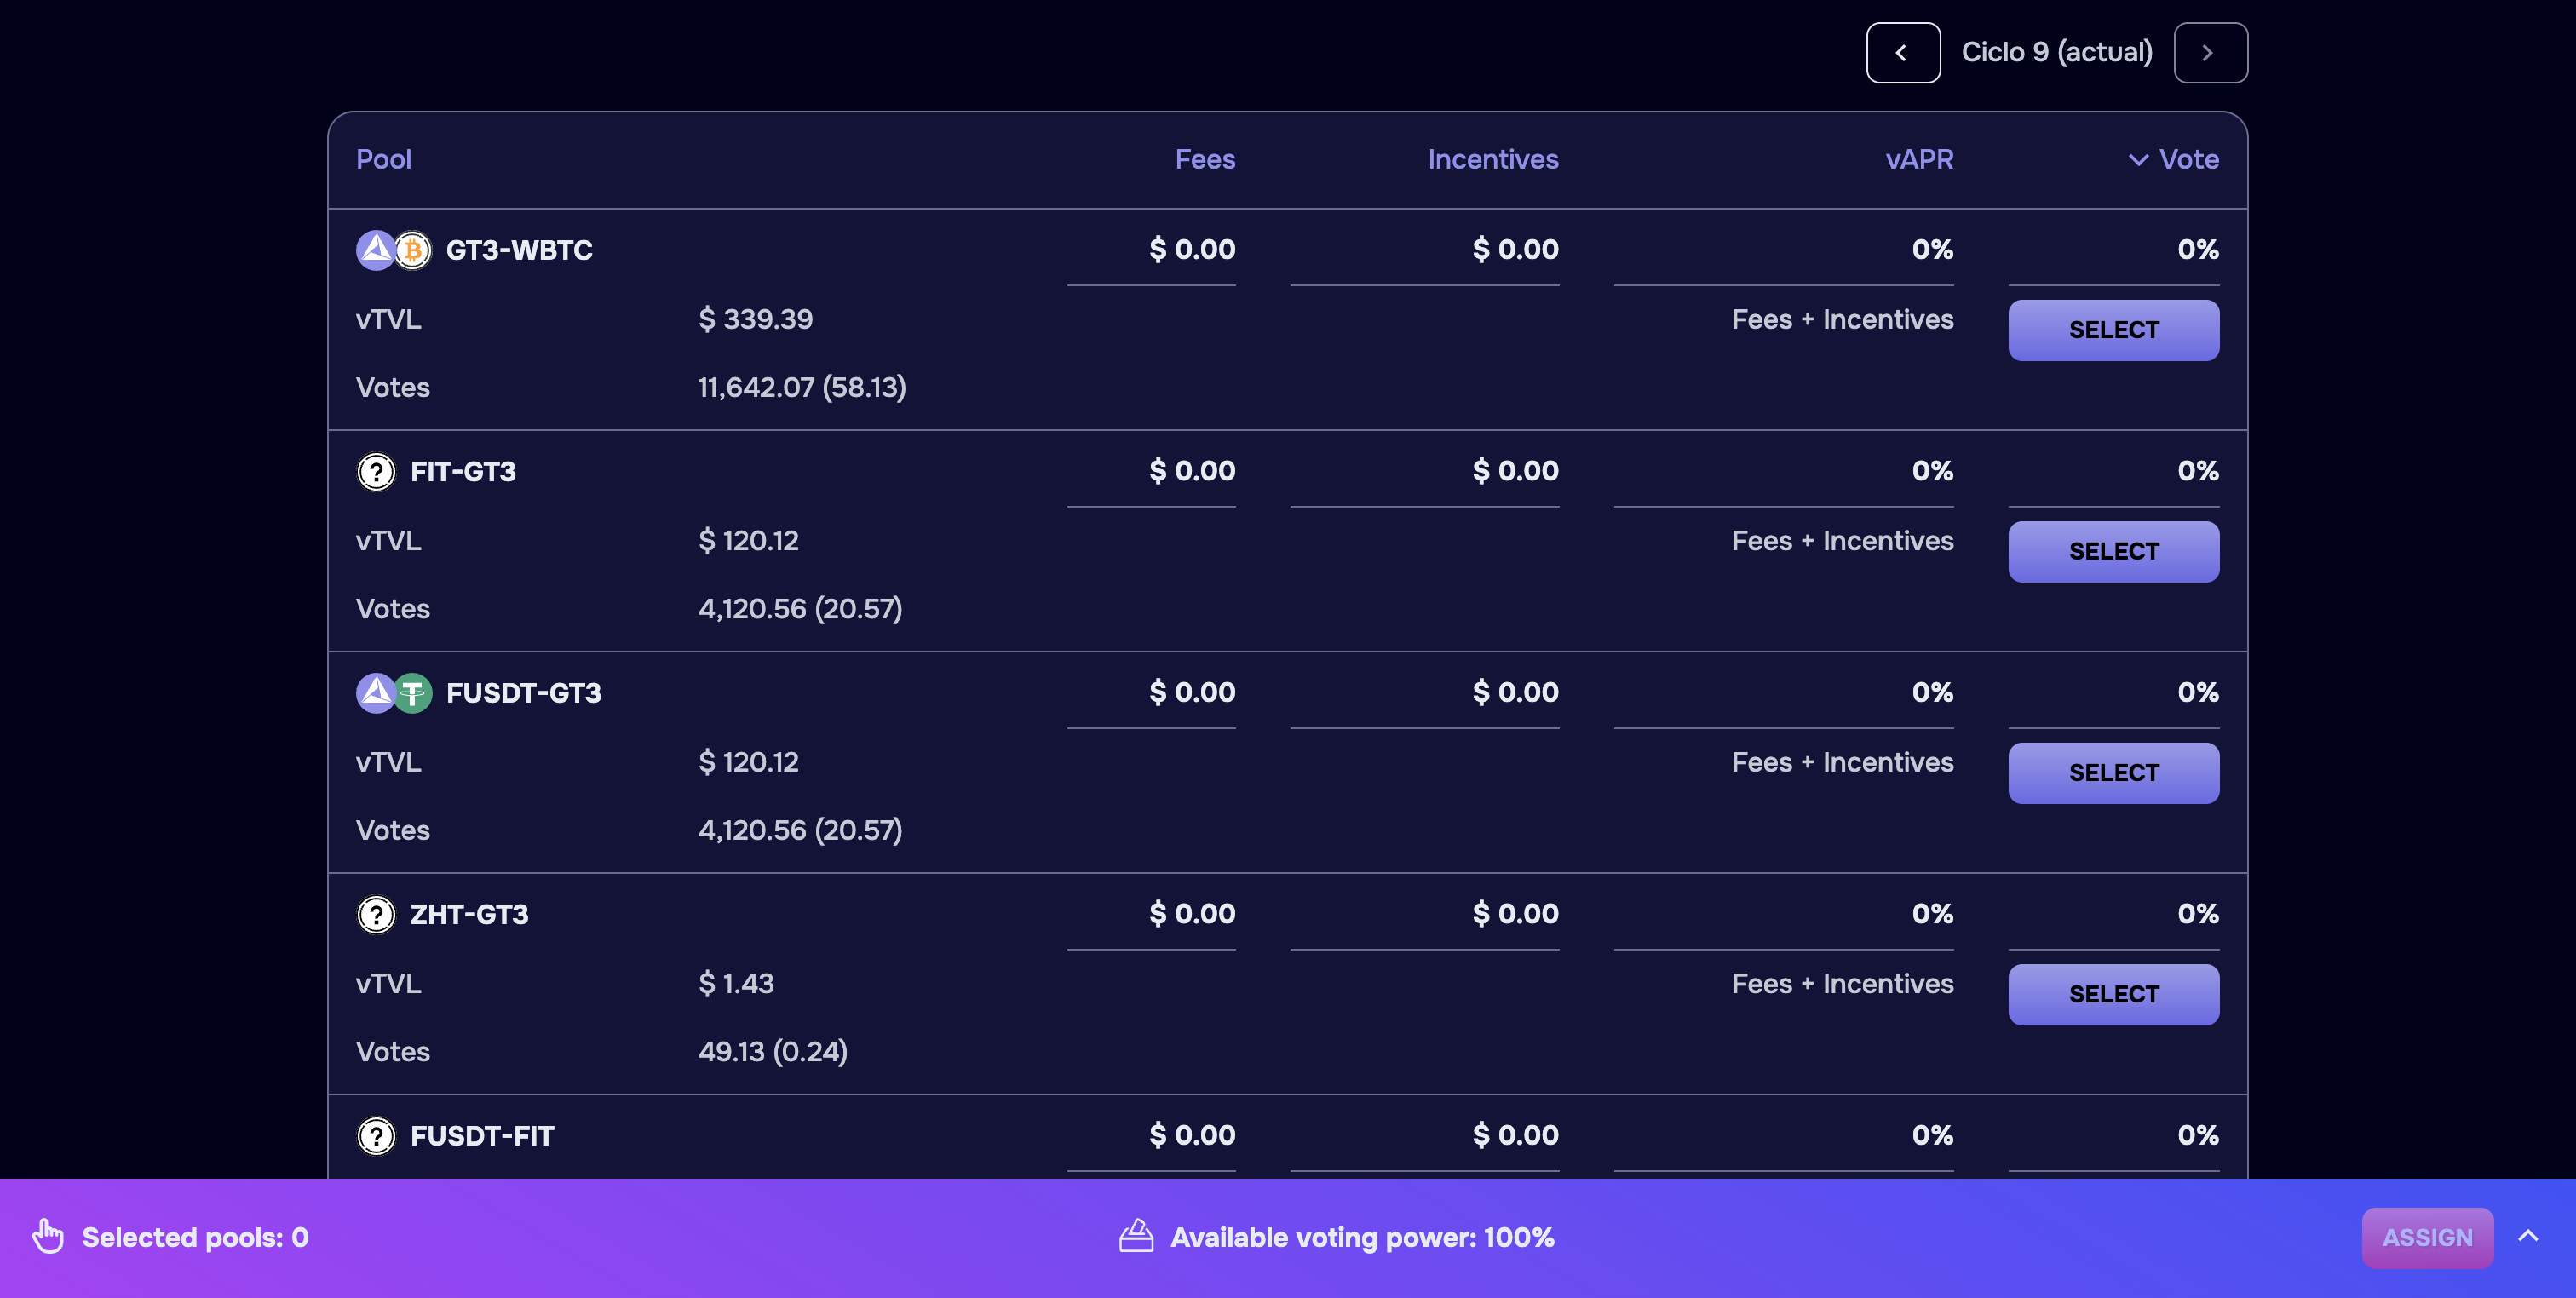Click Available voting power: 100% text

1362,1238
